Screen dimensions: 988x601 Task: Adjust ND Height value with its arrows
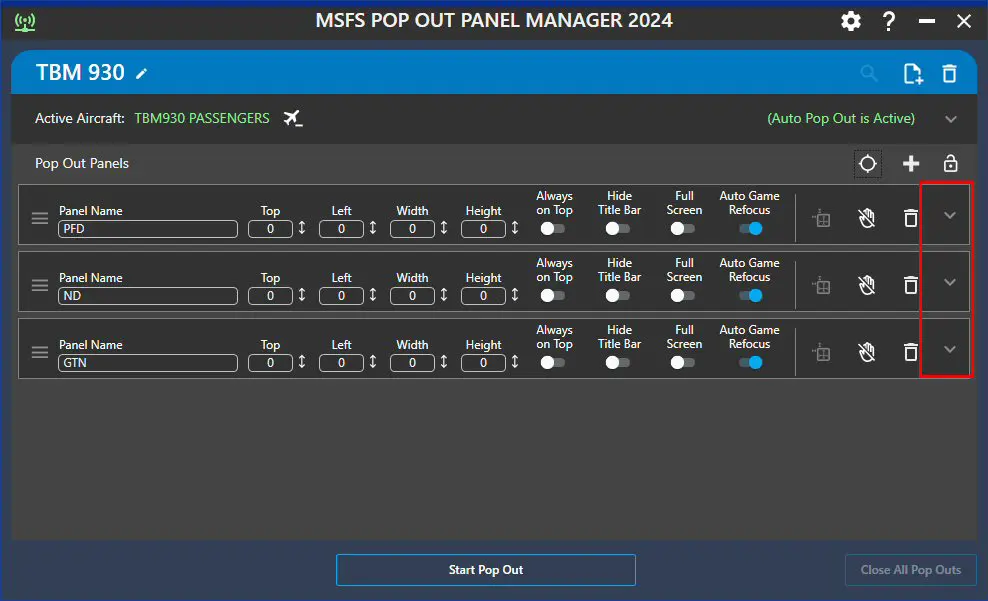[x=515, y=295]
